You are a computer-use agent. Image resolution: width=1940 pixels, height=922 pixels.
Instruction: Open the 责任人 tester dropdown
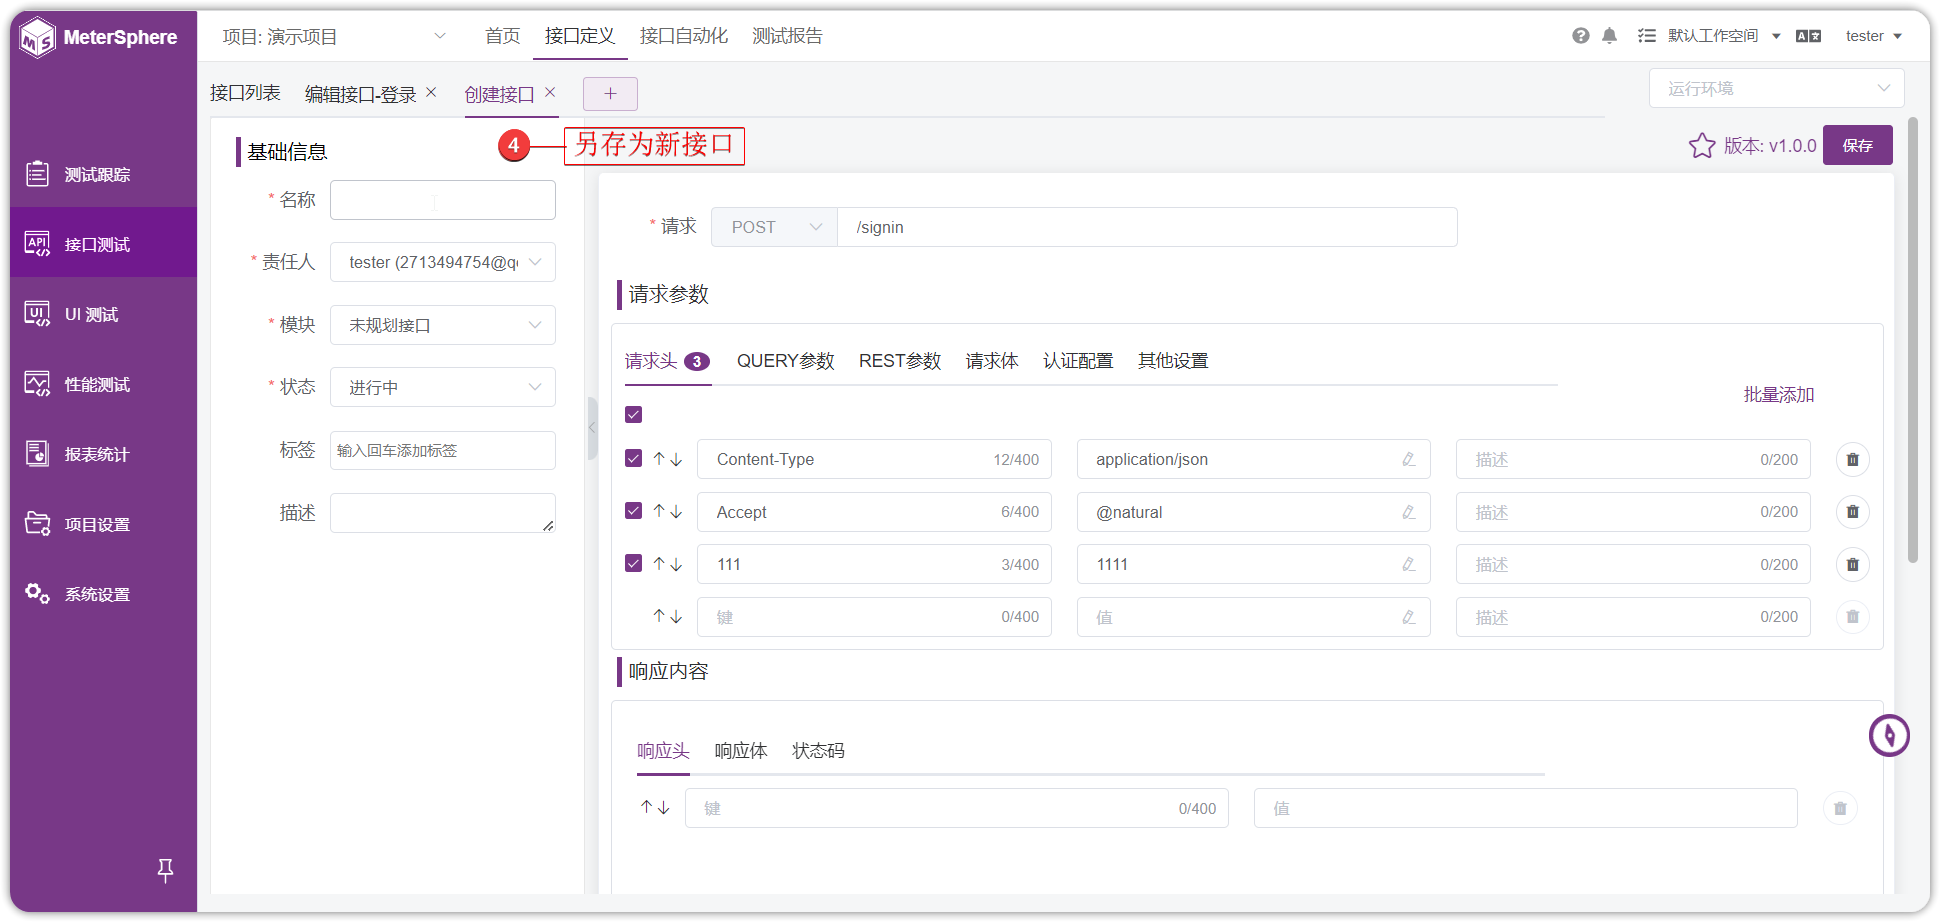[442, 262]
